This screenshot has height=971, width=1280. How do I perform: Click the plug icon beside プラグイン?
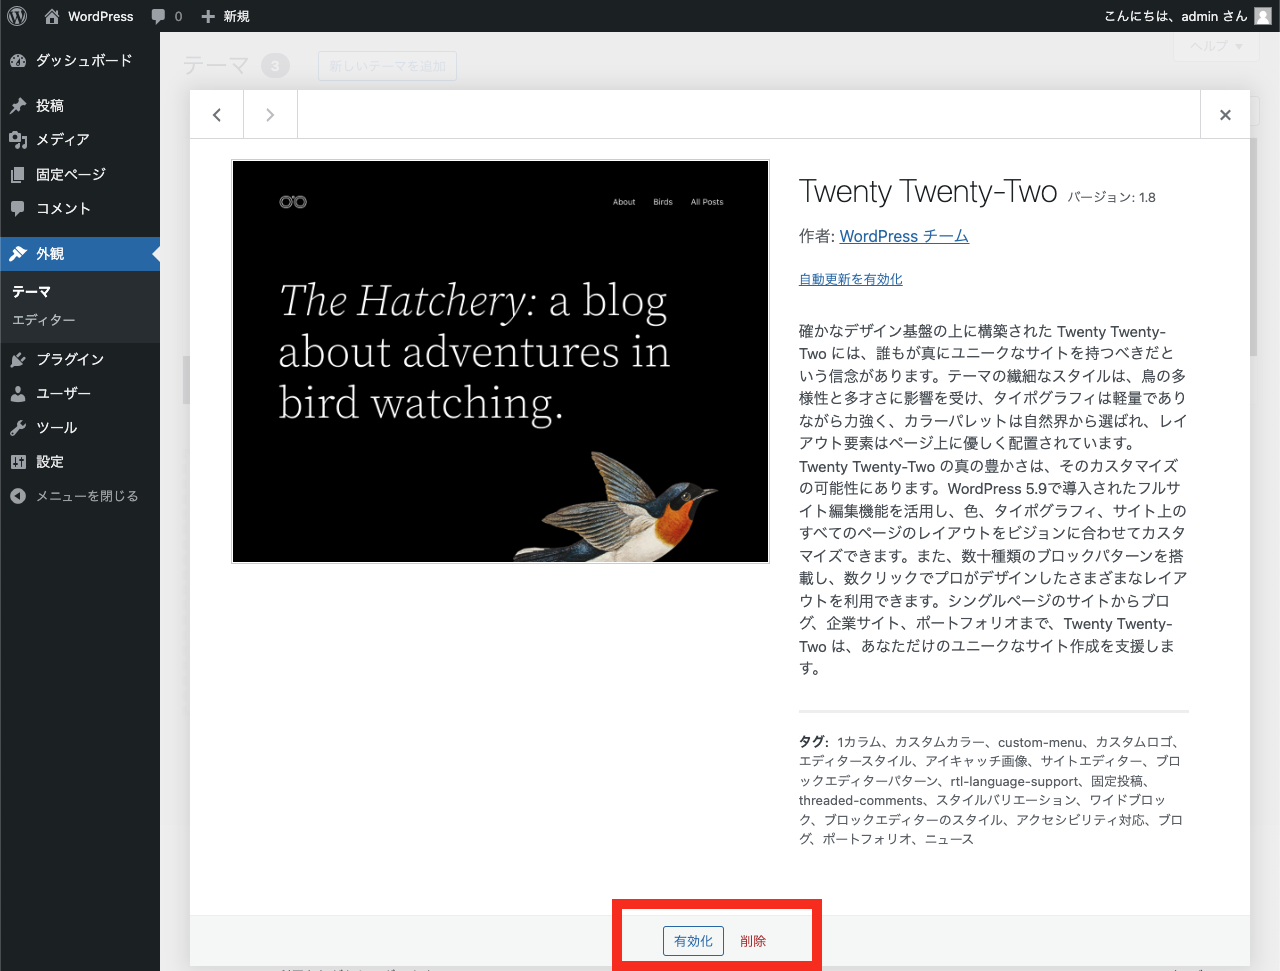point(18,360)
